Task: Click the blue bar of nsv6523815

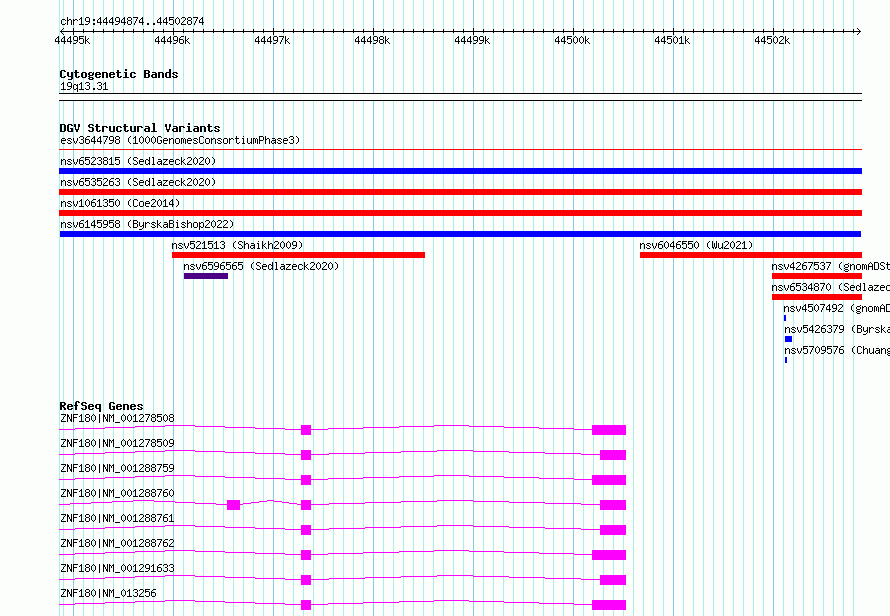Action: point(460,171)
